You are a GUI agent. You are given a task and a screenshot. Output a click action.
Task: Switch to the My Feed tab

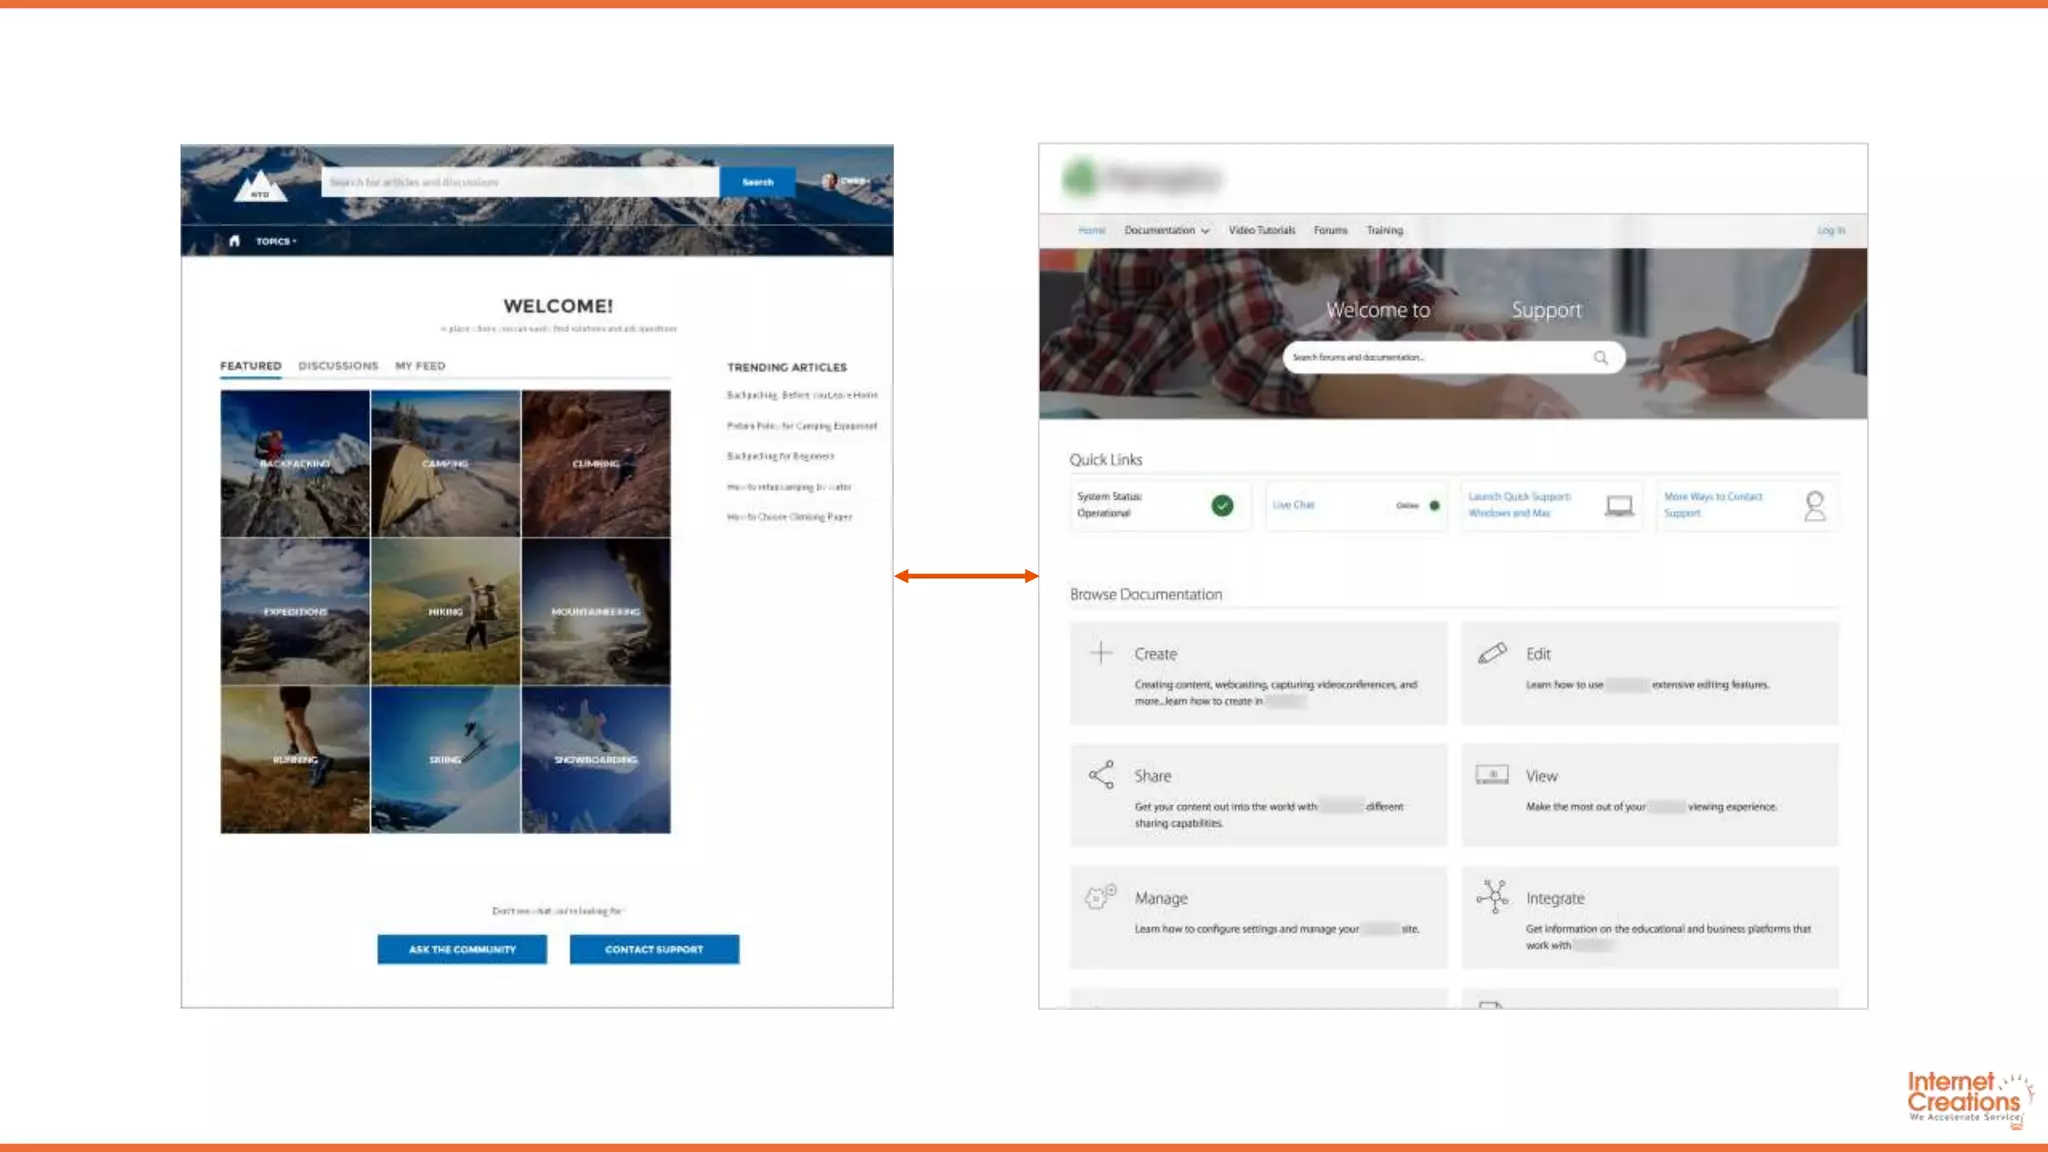[x=420, y=366]
